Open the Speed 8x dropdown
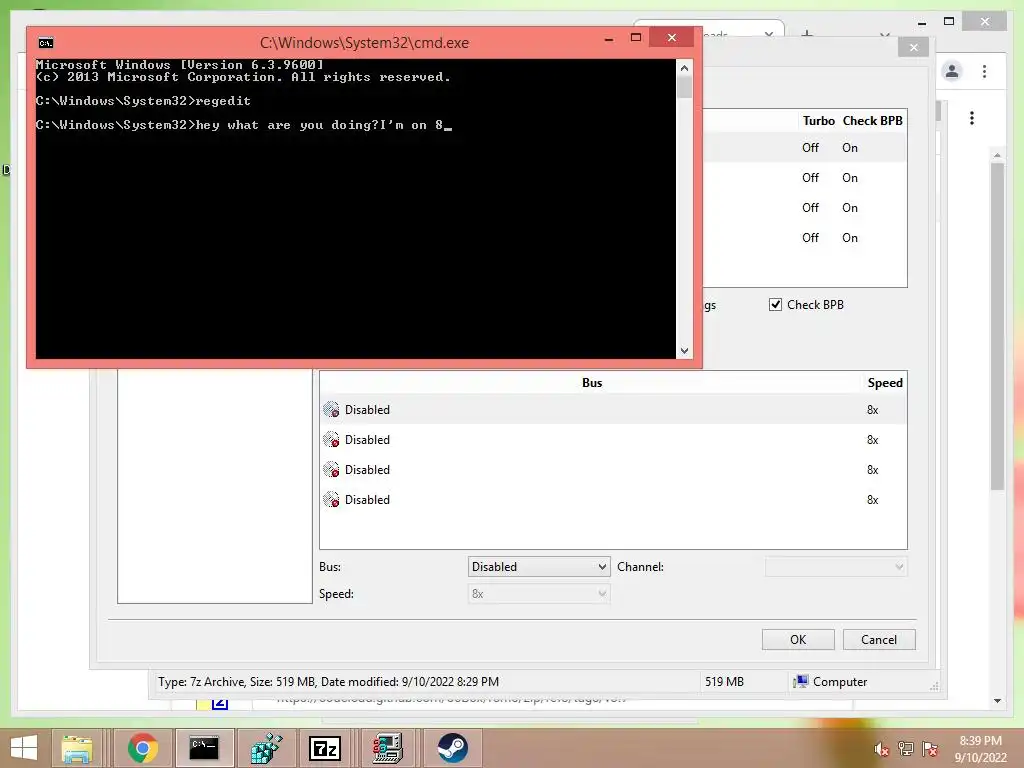1024x768 pixels. 539,594
